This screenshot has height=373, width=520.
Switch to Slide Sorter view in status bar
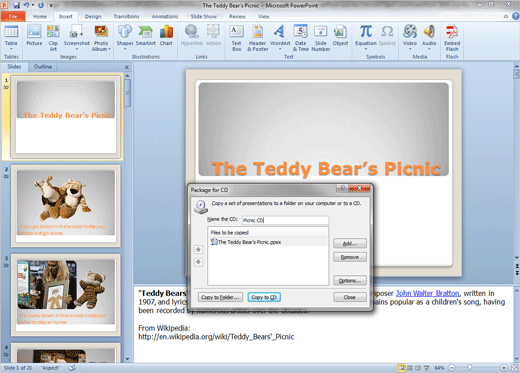pyautogui.click(x=410, y=368)
